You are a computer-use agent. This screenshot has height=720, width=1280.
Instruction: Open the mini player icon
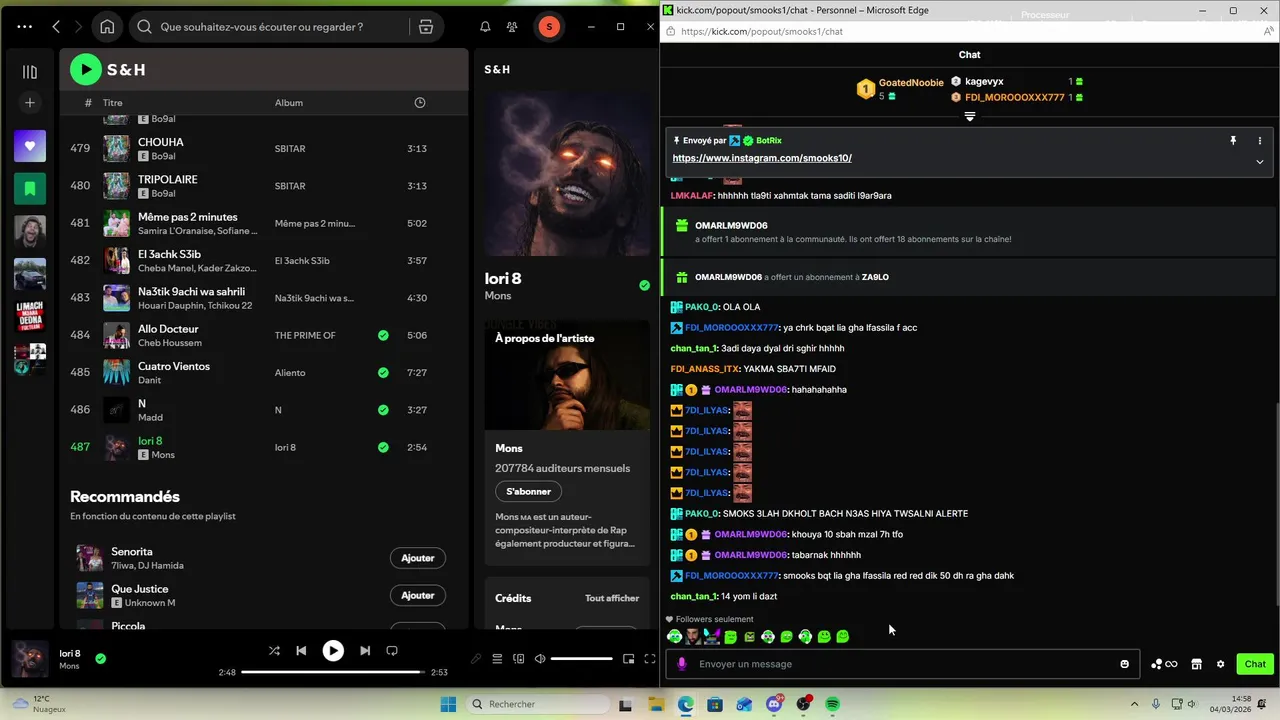pyautogui.click(x=628, y=659)
